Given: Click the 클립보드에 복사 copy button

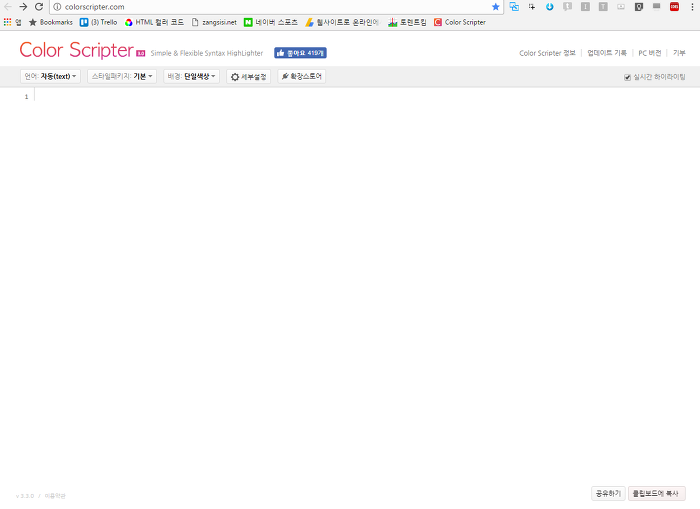Looking at the screenshot, I should (656, 493).
